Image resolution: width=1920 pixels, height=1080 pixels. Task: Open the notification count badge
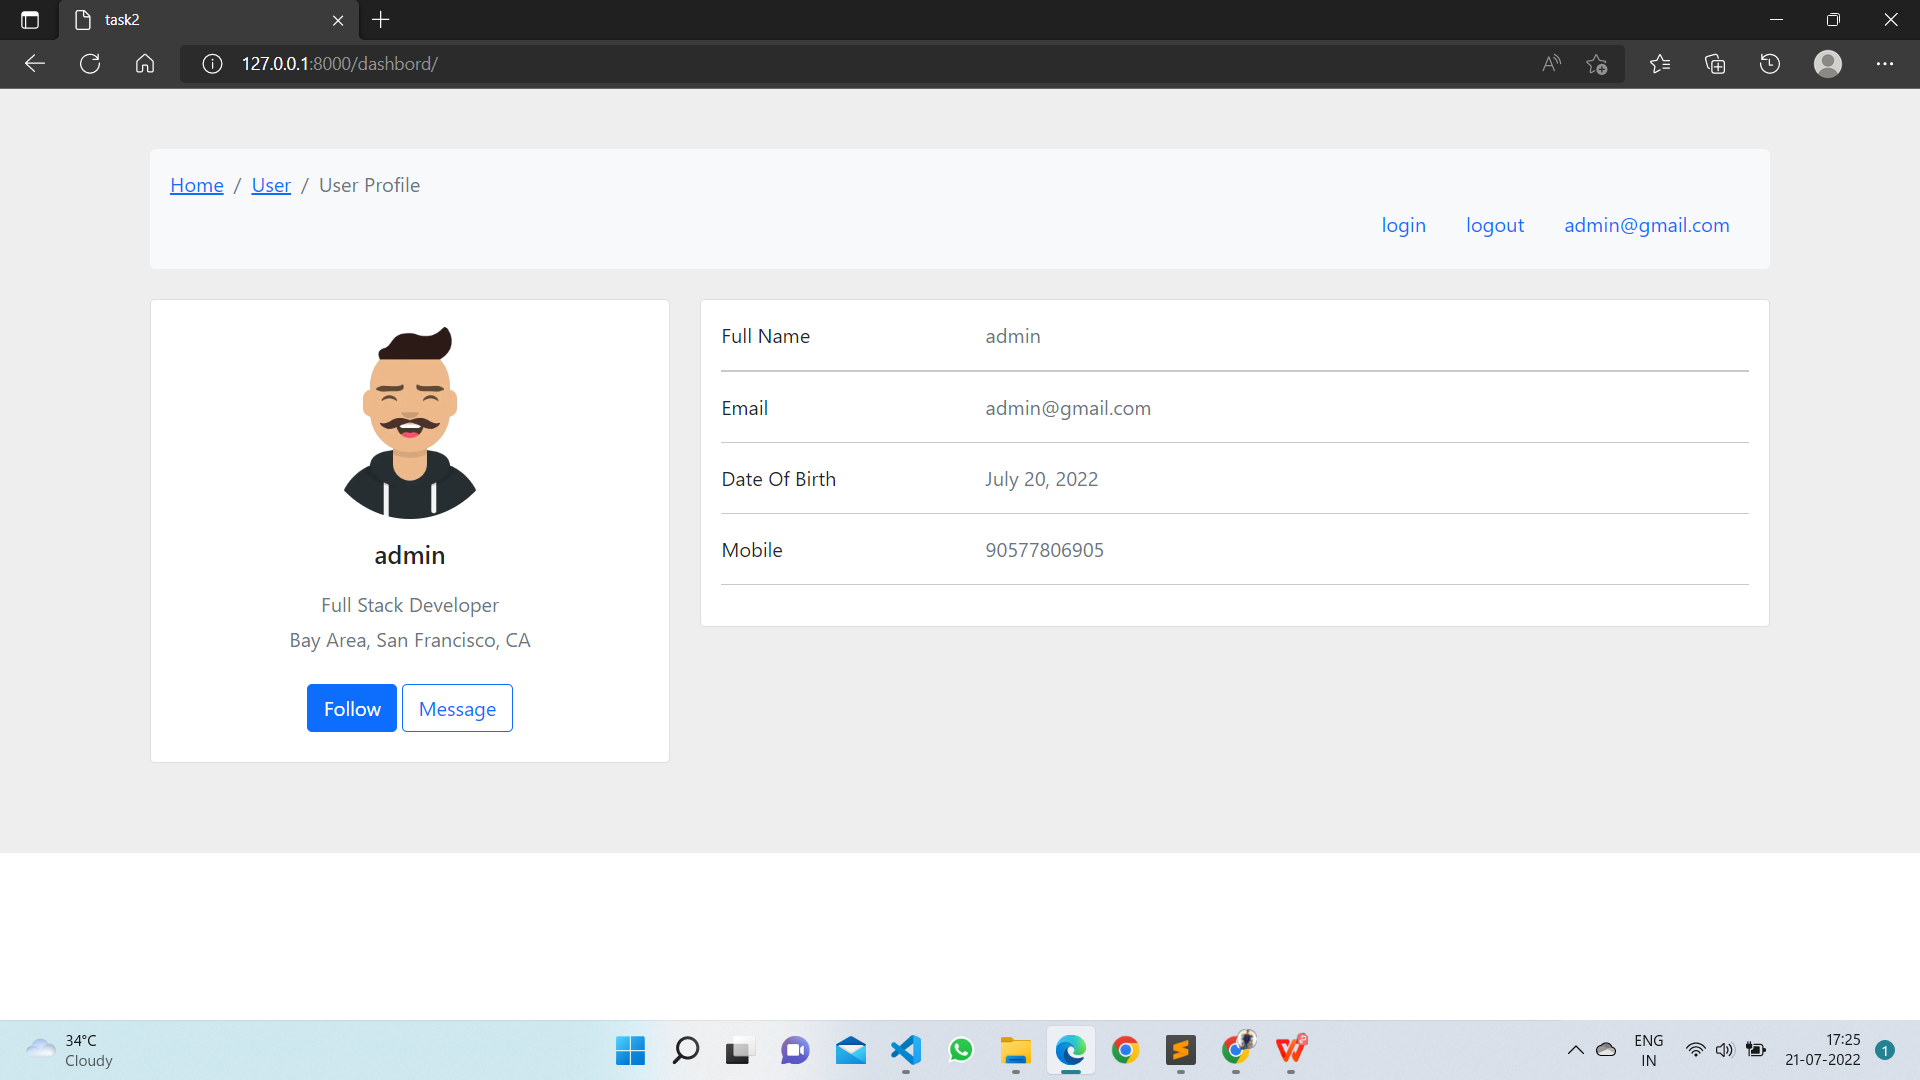click(x=1885, y=1050)
